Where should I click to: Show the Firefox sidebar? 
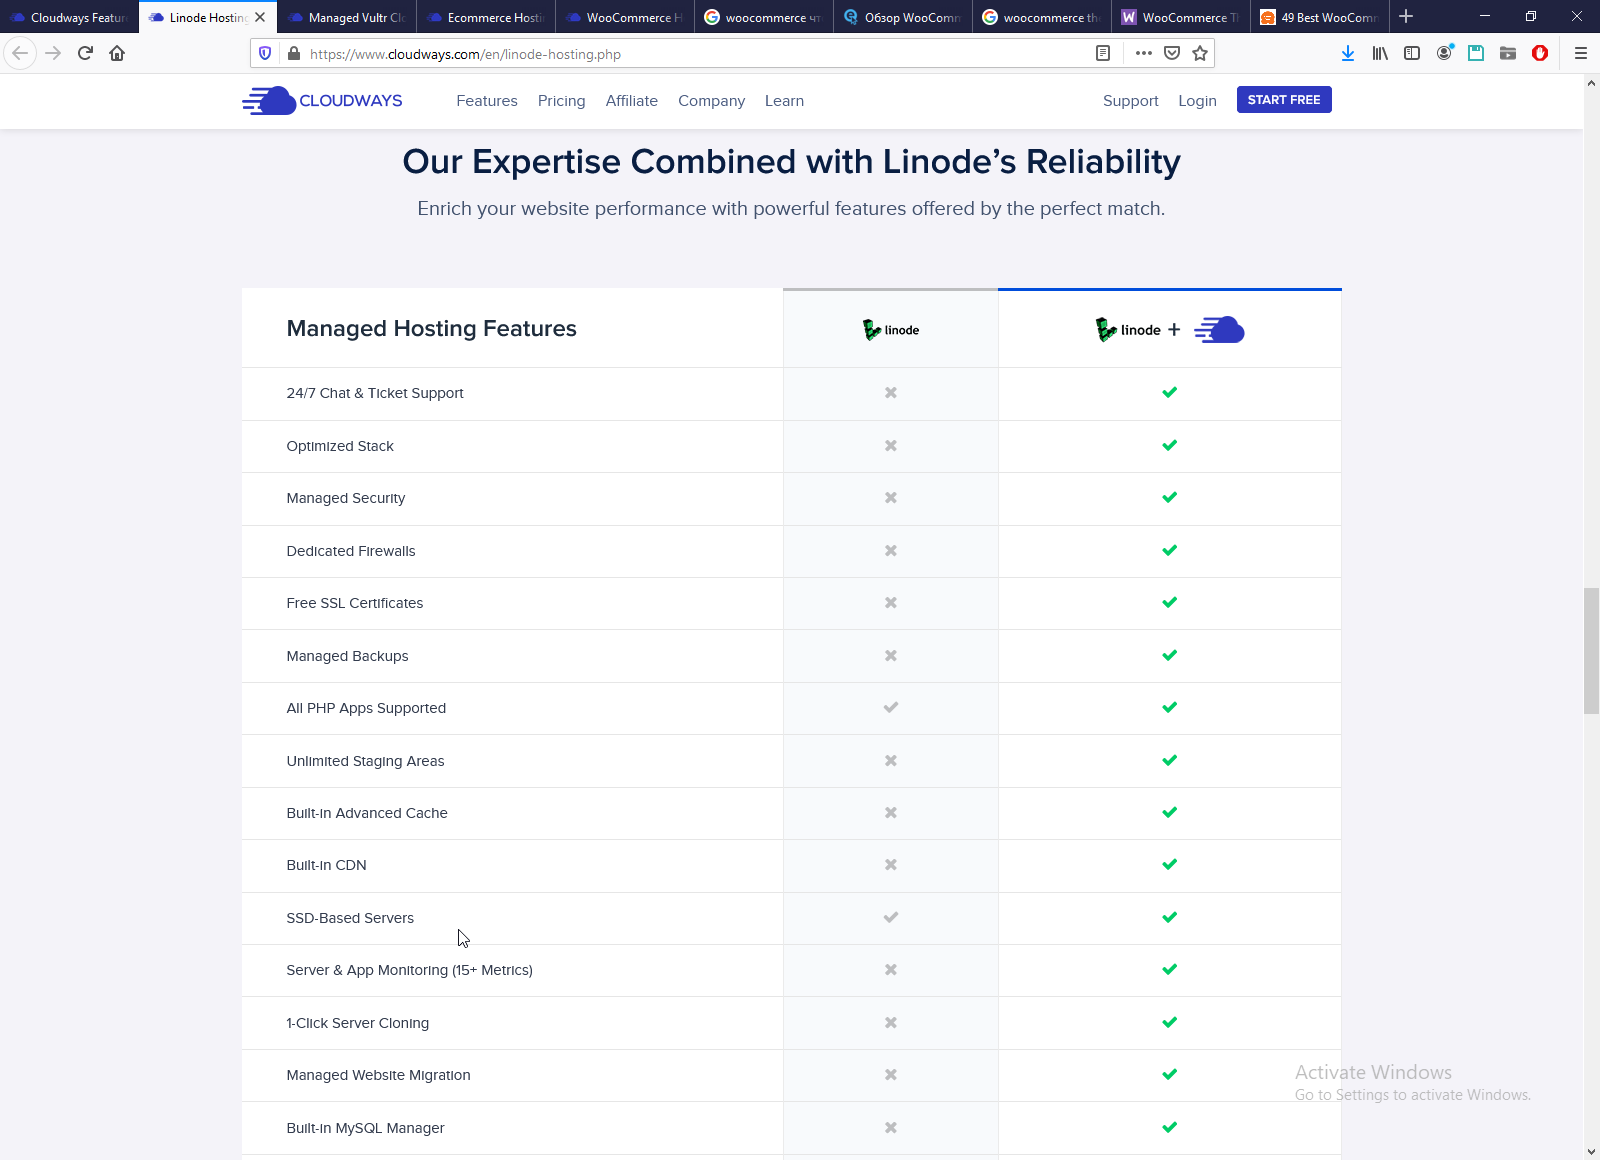coord(1412,54)
